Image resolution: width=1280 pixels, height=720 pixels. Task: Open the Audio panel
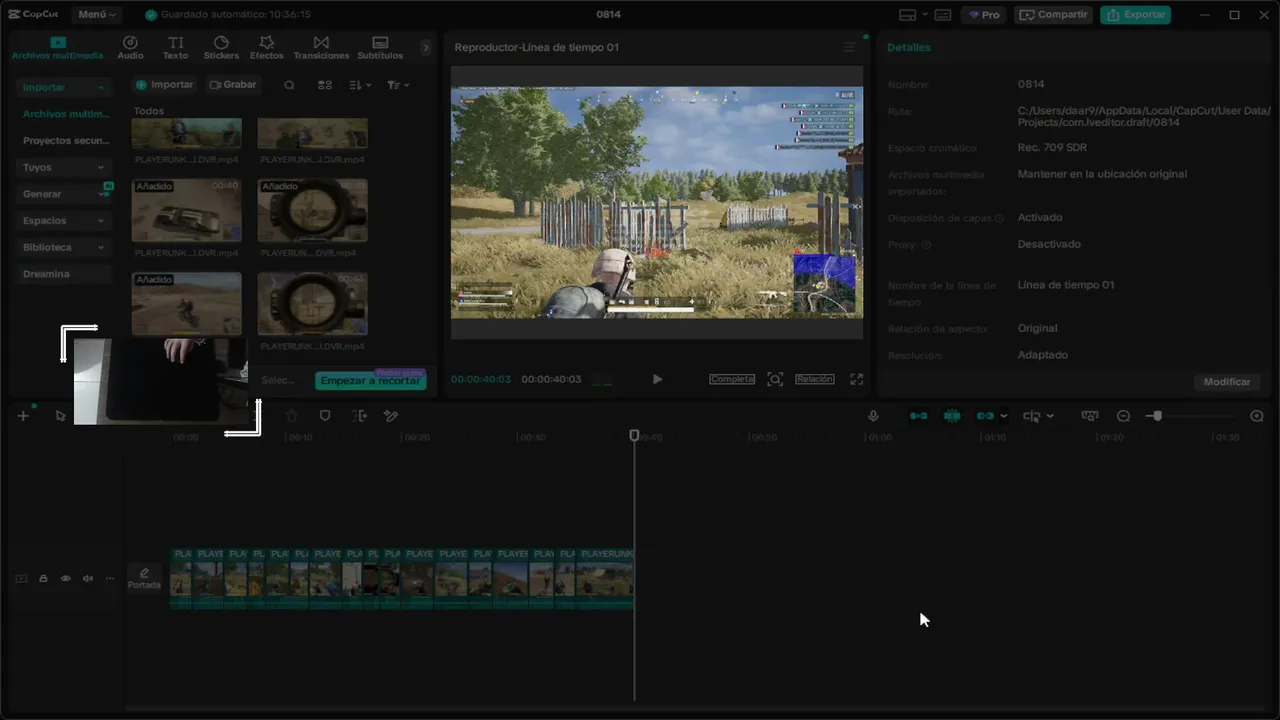point(130,48)
